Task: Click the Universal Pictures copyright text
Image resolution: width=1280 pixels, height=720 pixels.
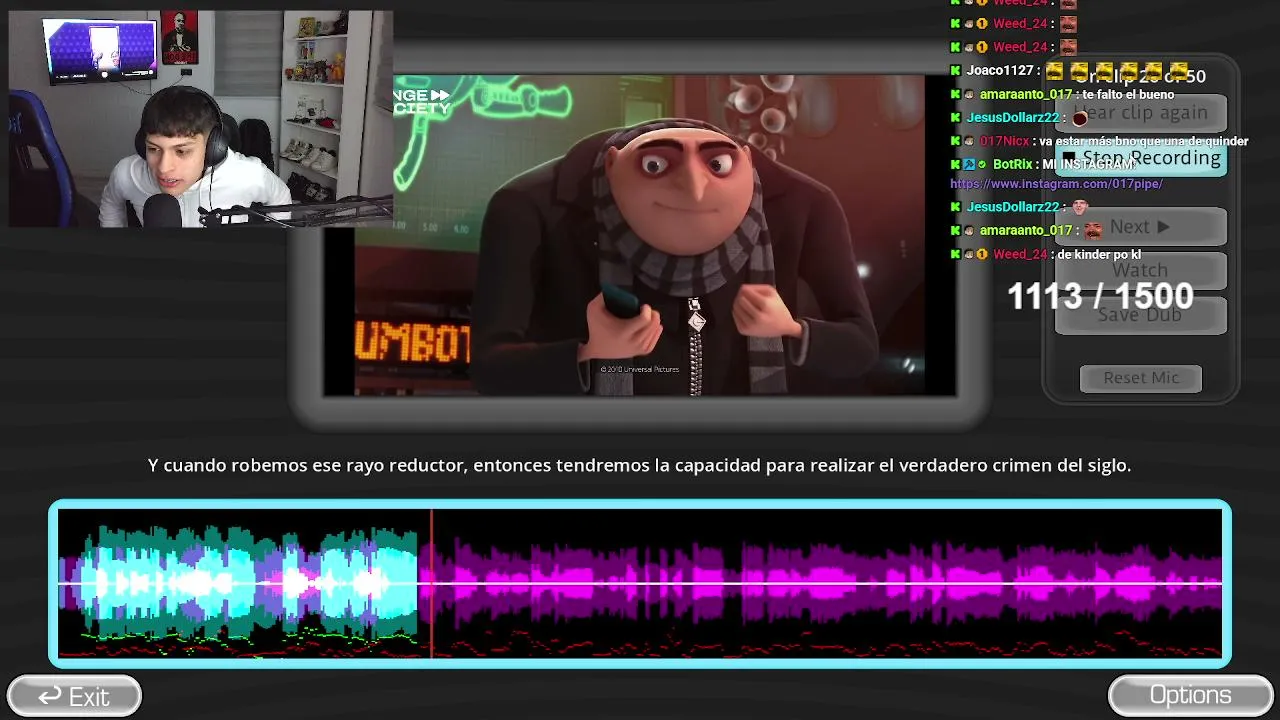Action: 639,370
